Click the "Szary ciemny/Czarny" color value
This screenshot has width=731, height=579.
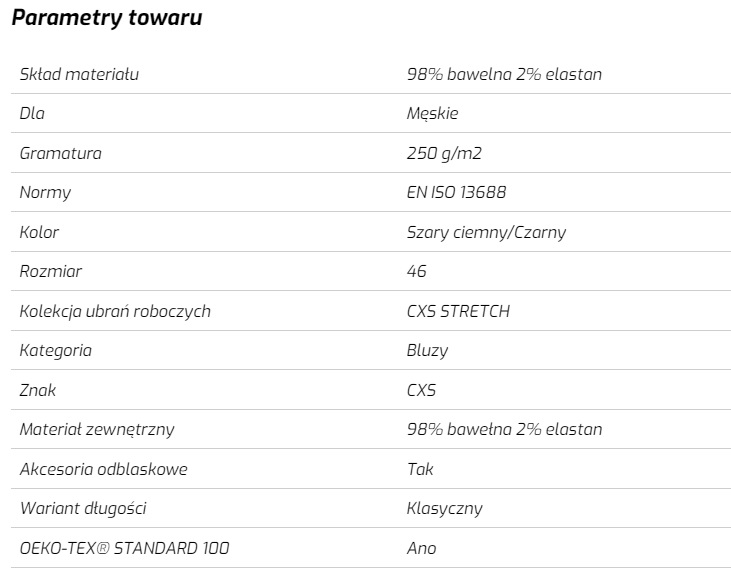(486, 232)
